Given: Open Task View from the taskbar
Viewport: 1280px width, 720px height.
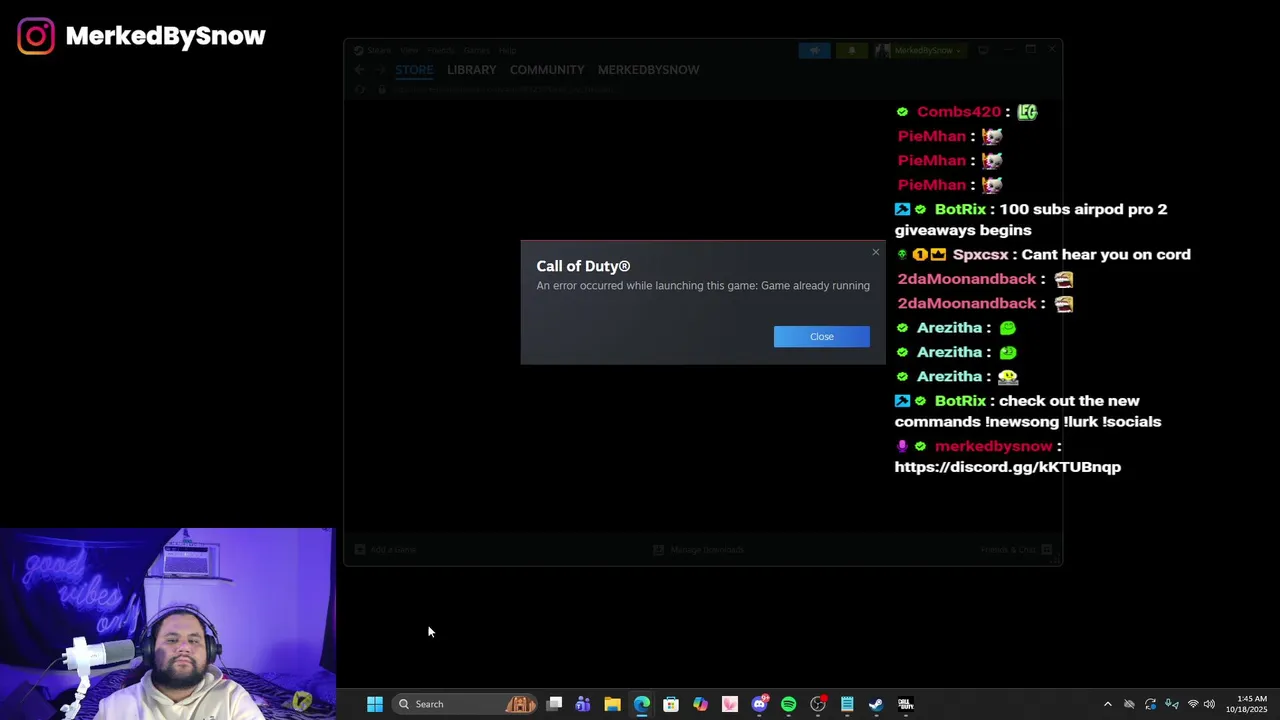Looking at the screenshot, I should (554, 704).
